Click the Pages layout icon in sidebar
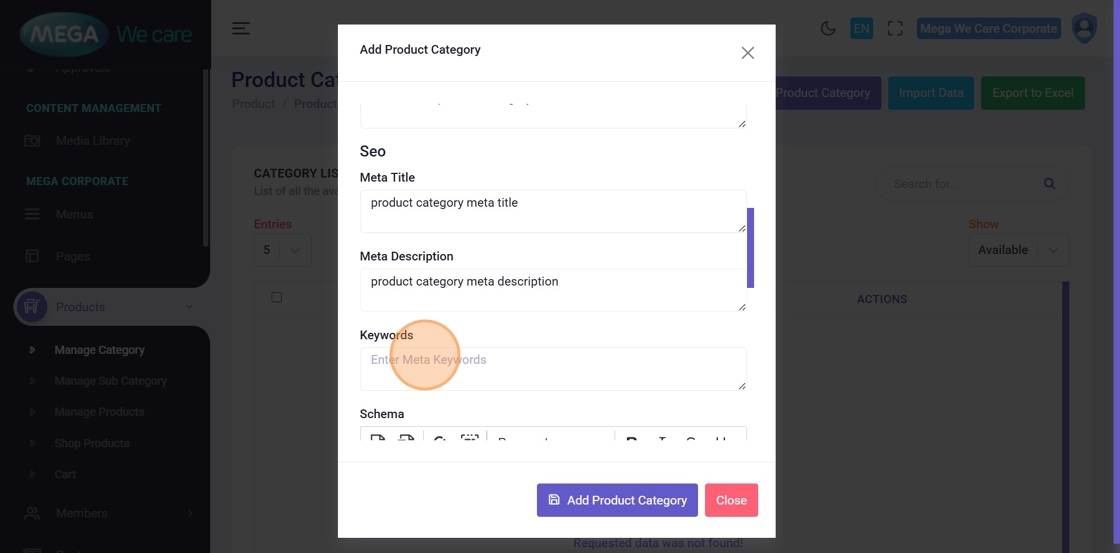The image size is (1120, 553). click(32, 256)
